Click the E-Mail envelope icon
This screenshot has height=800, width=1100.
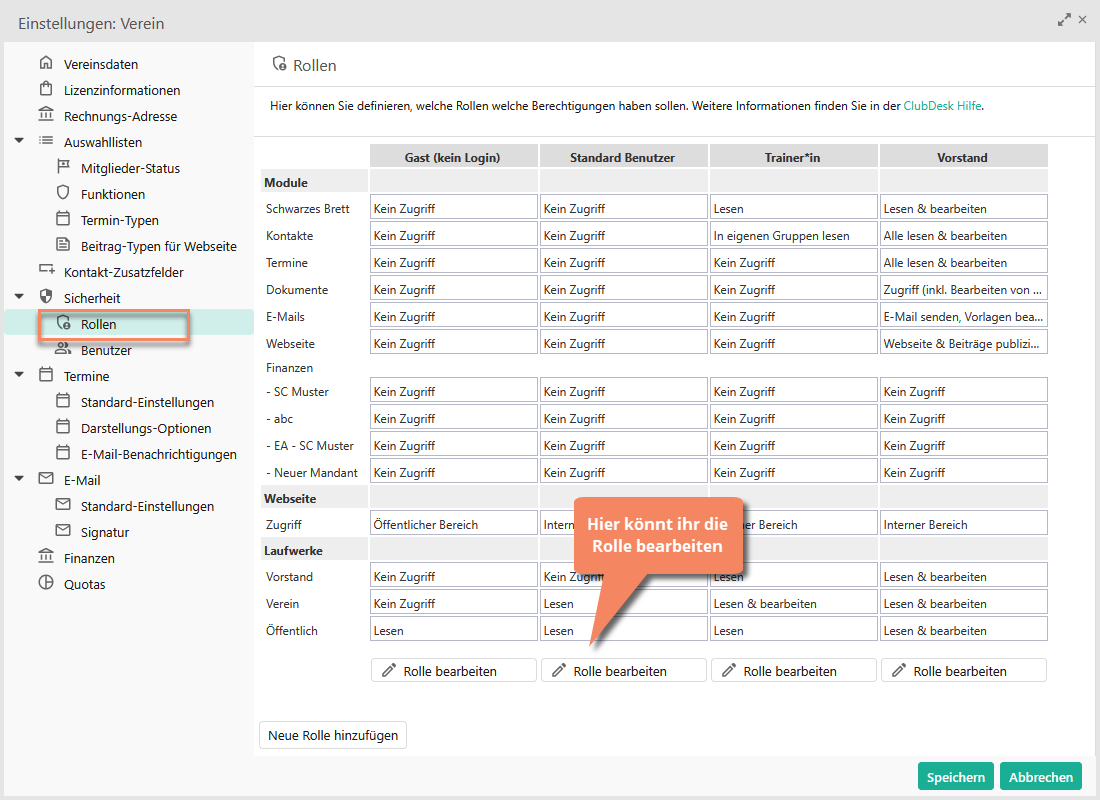(46, 479)
